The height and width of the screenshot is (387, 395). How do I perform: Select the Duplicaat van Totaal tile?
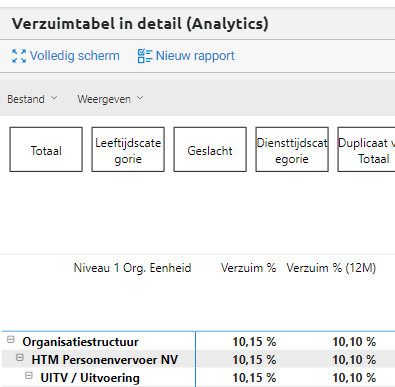(366, 149)
